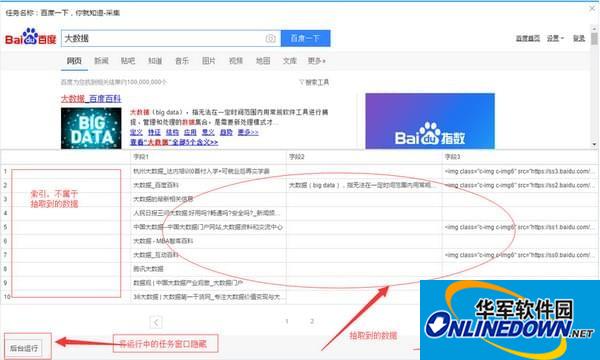This screenshot has height=360, width=600.
Task: Switch to the 视频 tab
Action: click(236, 60)
